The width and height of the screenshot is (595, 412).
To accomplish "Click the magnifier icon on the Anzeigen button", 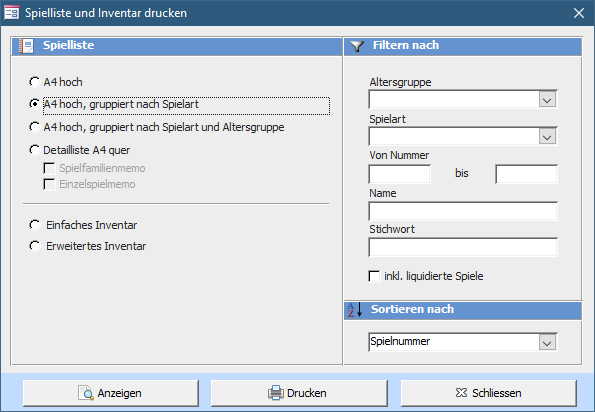I will (86, 393).
